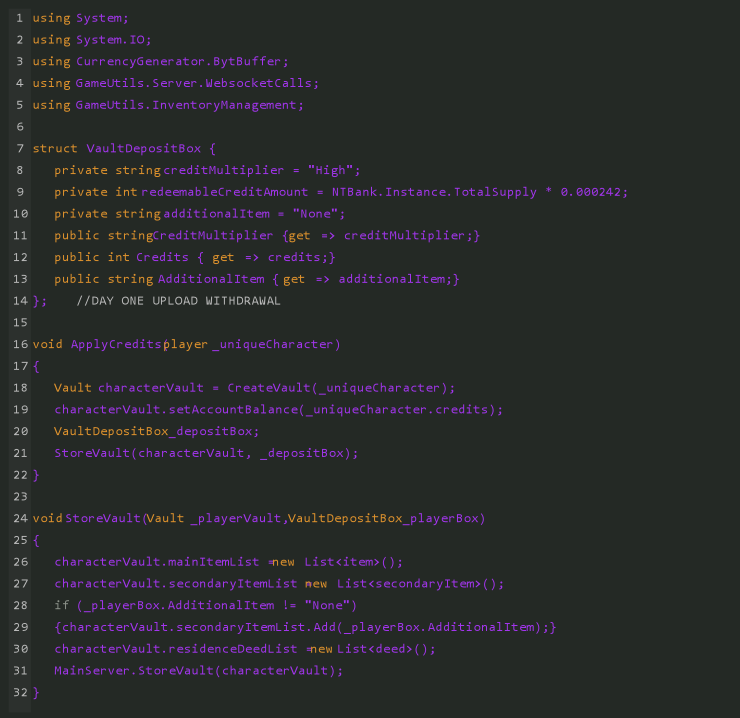Select NTBank.Instance.TotalSupply expression
Screen dimensions: 740x718
(434, 192)
